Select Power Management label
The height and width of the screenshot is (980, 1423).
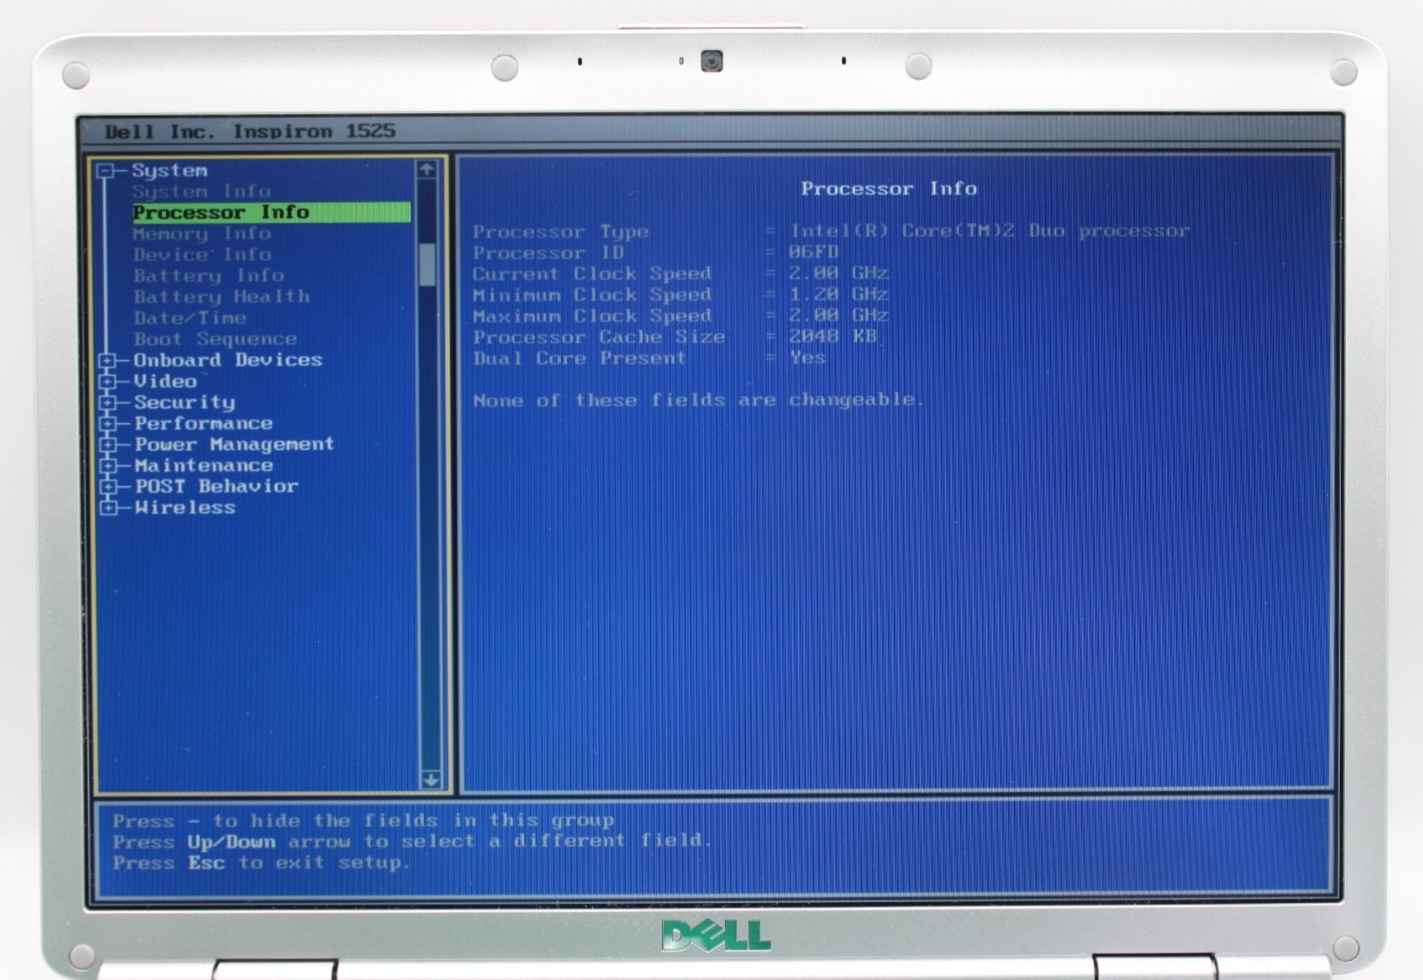234,444
